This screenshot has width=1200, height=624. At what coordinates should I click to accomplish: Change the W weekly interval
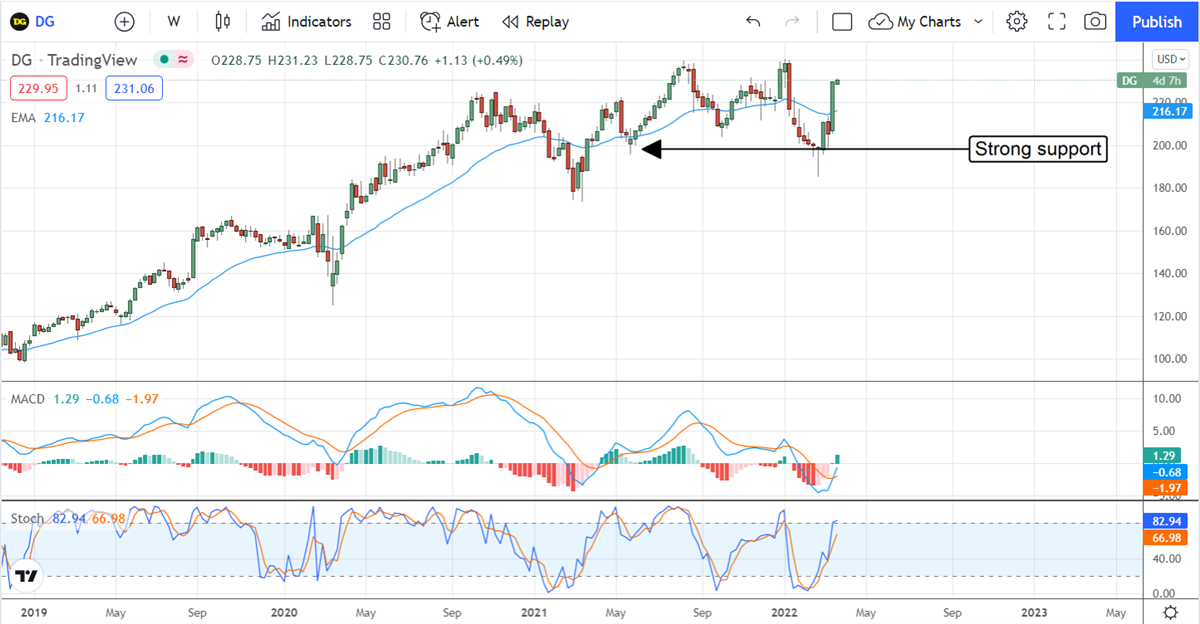pos(173,21)
